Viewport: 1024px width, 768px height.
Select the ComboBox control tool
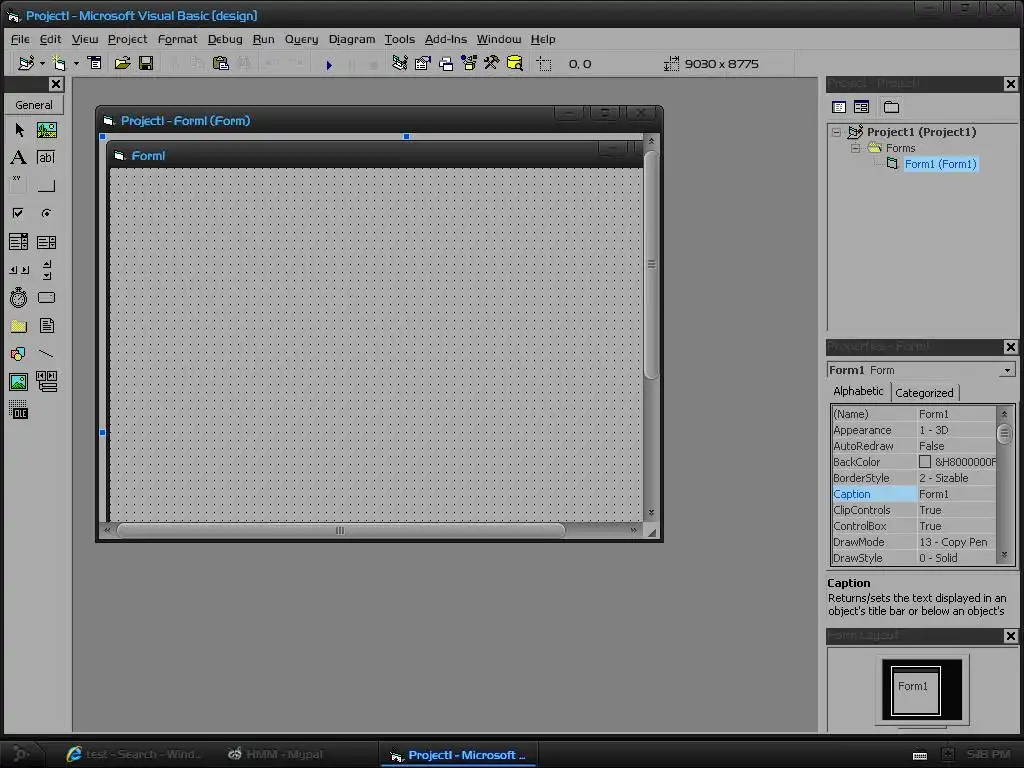19,242
